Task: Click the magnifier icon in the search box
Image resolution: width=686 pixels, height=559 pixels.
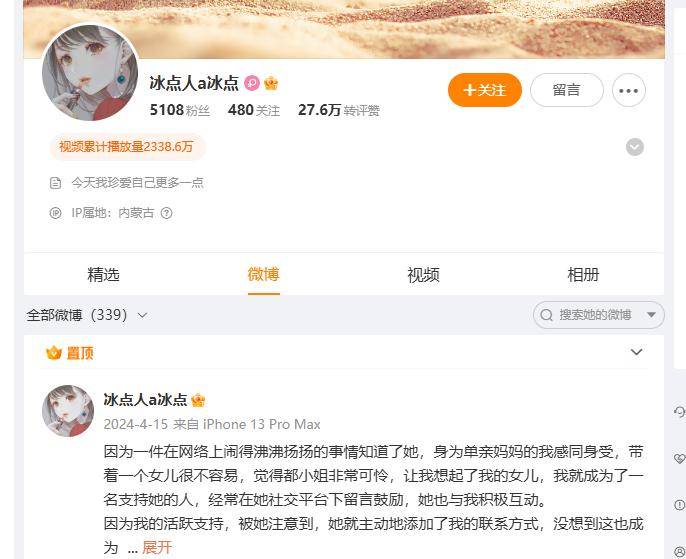Action: click(546, 315)
